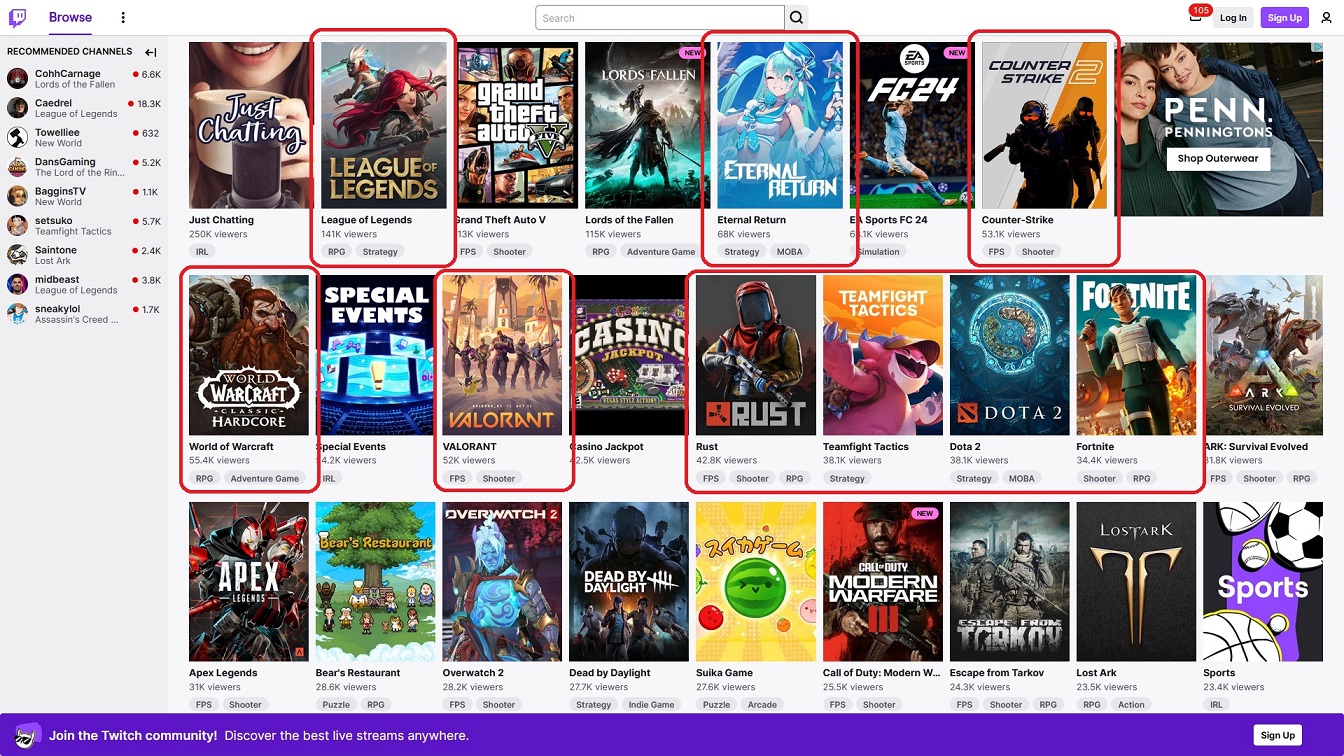Click the Twitch logo home icon
The height and width of the screenshot is (756, 1344).
[x=18, y=17]
